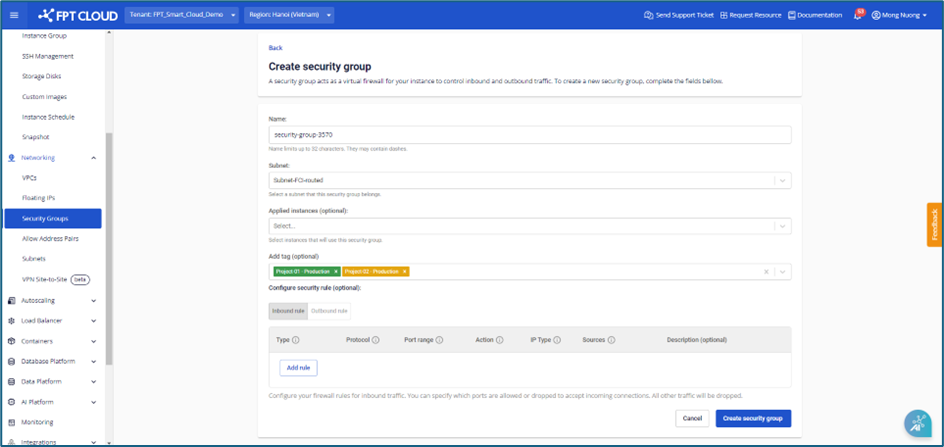
Task: Open the Tenant selector dropdown
Action: click(x=183, y=15)
